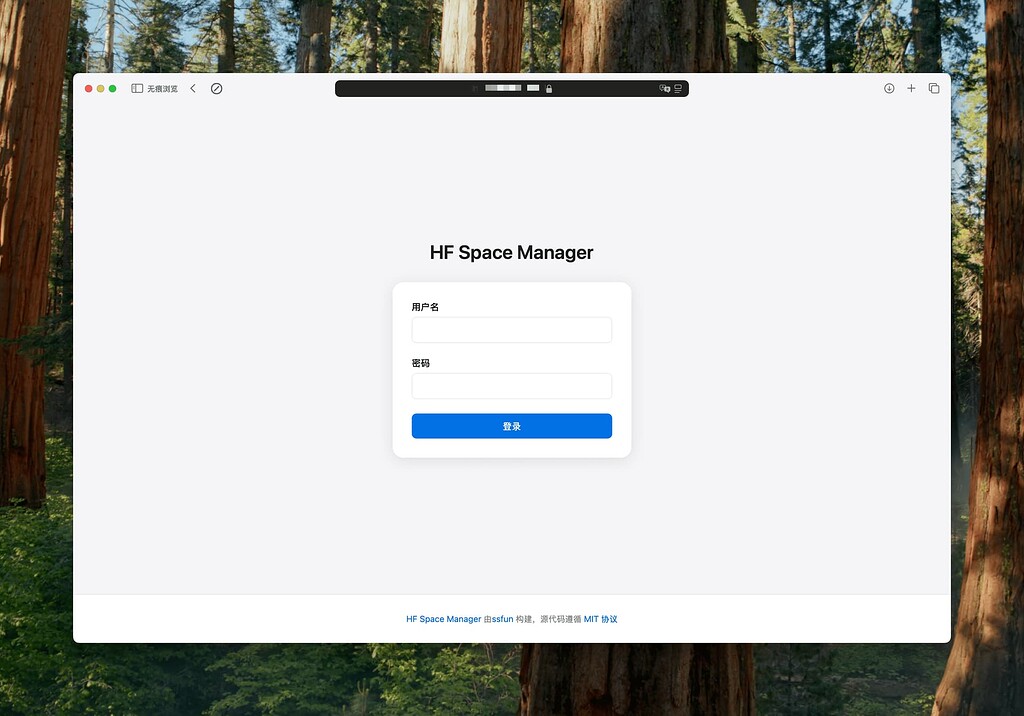Open the MIT 协议 license link

click(600, 619)
